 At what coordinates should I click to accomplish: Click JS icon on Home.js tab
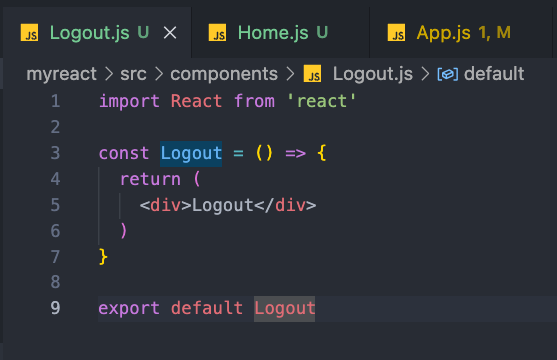[x=217, y=33]
